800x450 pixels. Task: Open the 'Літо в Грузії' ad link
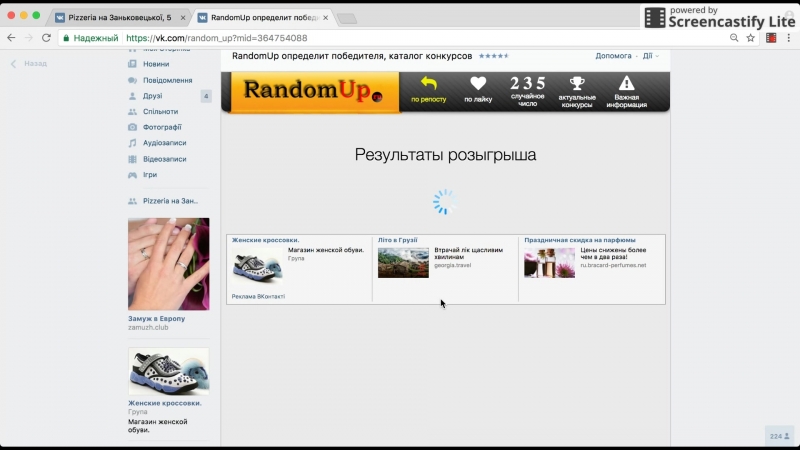tap(397, 240)
